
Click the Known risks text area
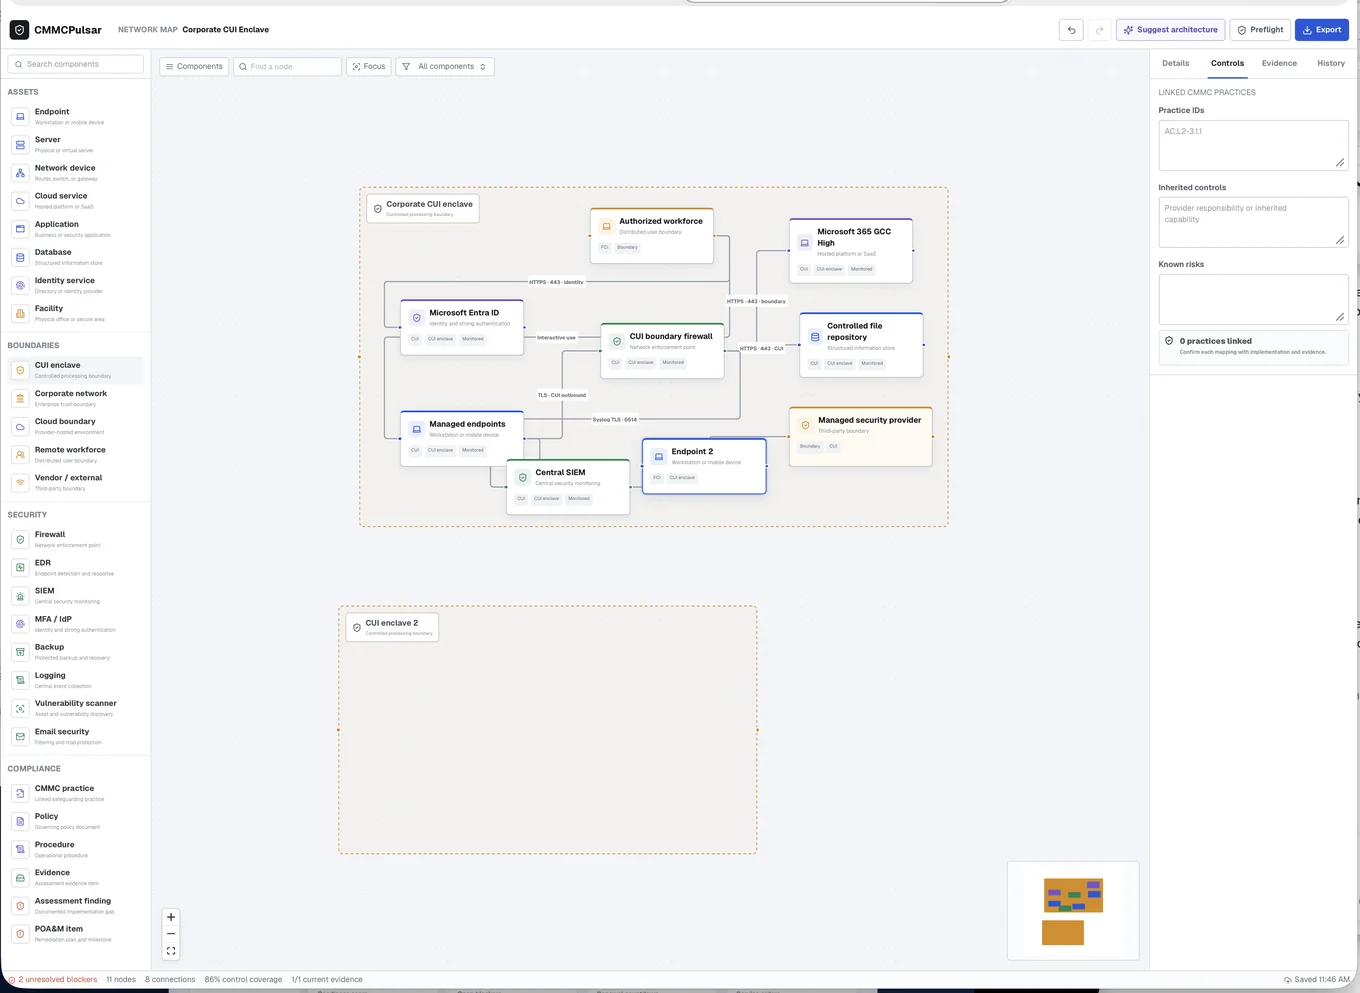pos(1253,299)
